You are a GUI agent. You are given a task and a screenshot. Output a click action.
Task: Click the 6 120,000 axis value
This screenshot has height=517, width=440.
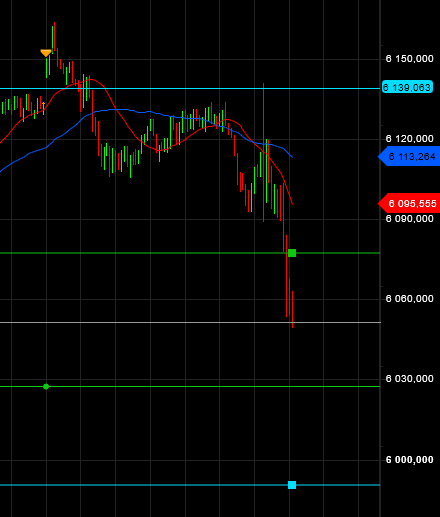409,139
